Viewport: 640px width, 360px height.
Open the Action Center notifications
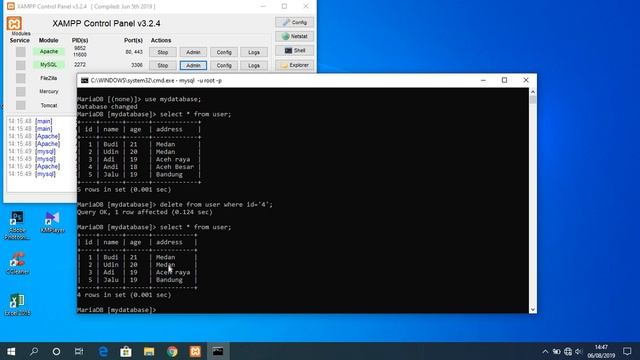click(627, 351)
